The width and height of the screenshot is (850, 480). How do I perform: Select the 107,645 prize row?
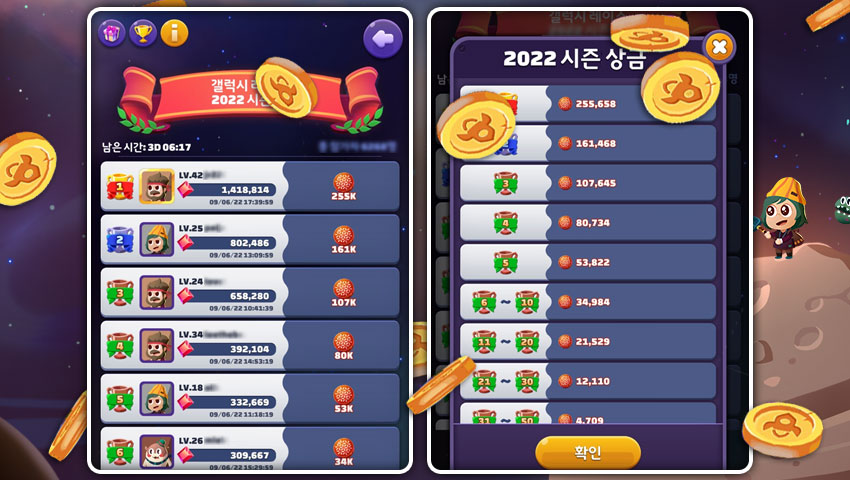tap(588, 183)
